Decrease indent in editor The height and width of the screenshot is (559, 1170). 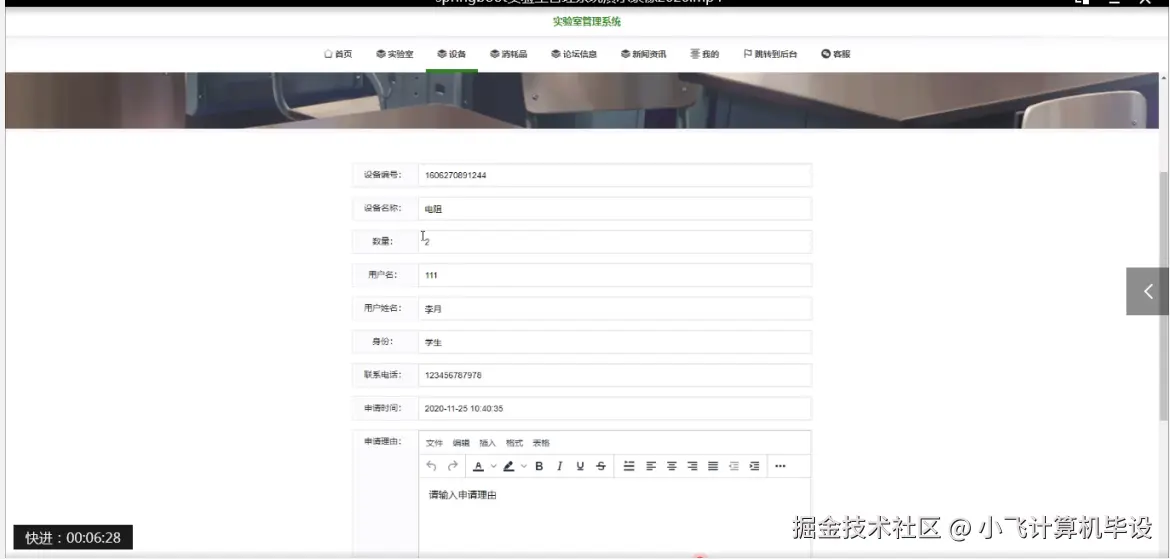click(x=733, y=466)
